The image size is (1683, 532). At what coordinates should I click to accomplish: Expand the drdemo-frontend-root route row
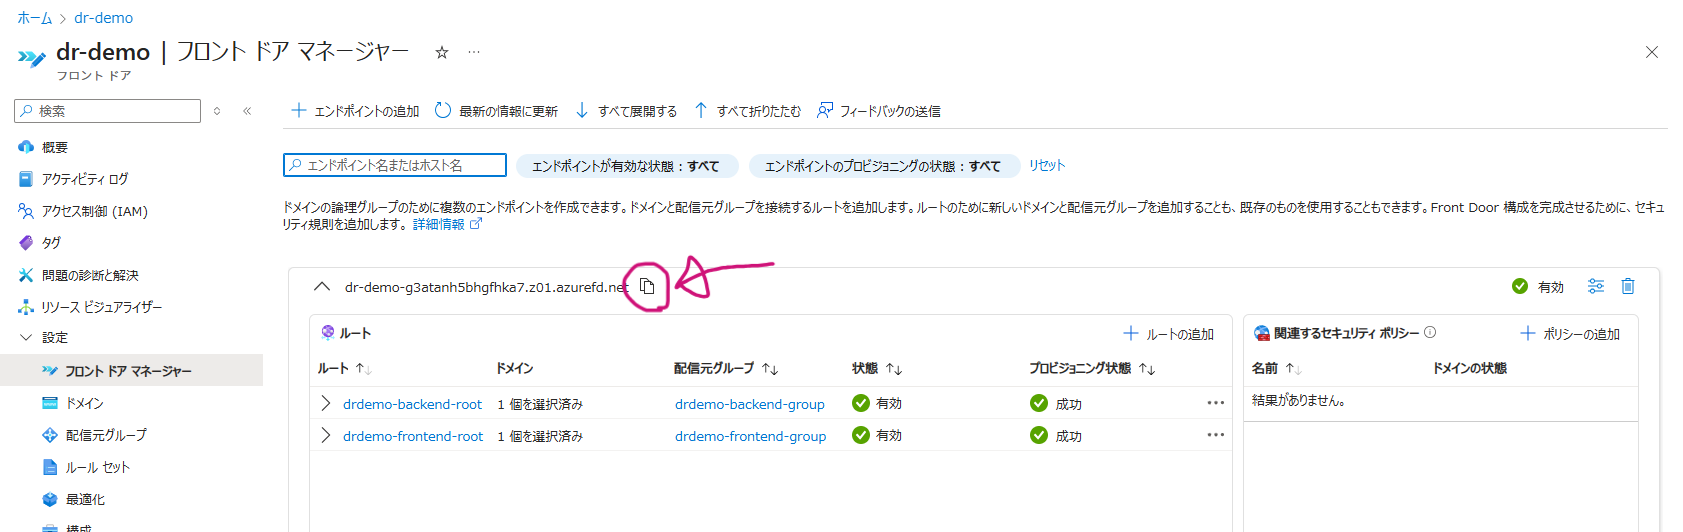[x=325, y=435]
